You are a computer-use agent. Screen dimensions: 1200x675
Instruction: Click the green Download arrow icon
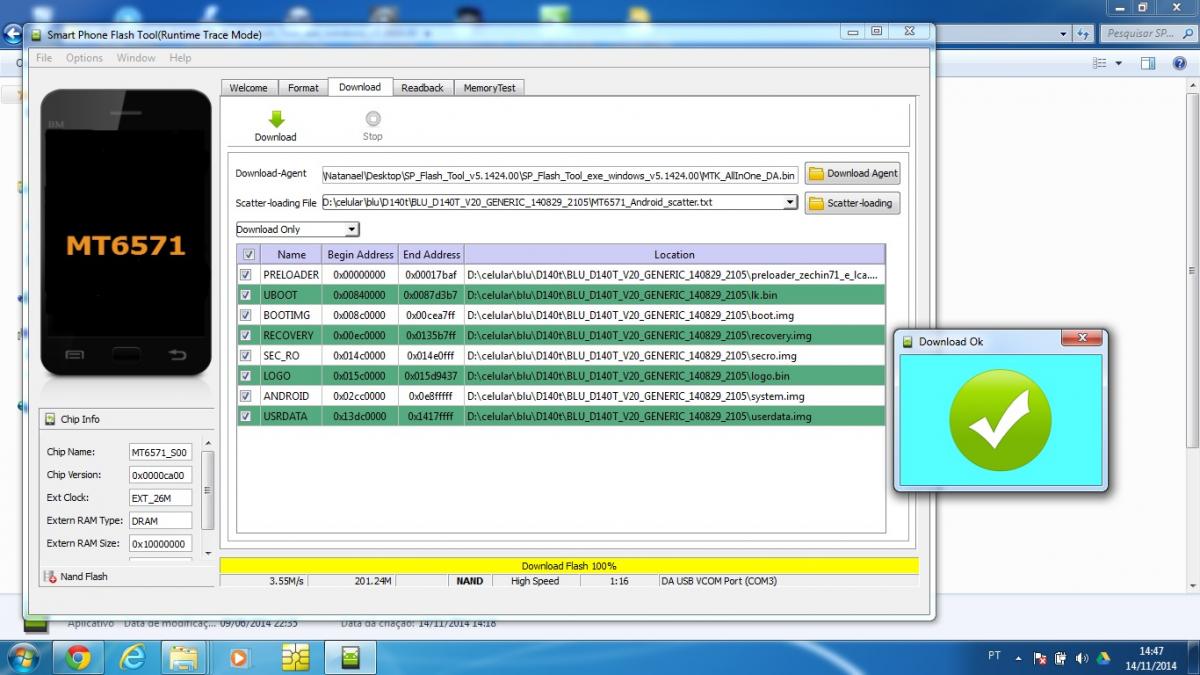pyautogui.click(x=276, y=119)
